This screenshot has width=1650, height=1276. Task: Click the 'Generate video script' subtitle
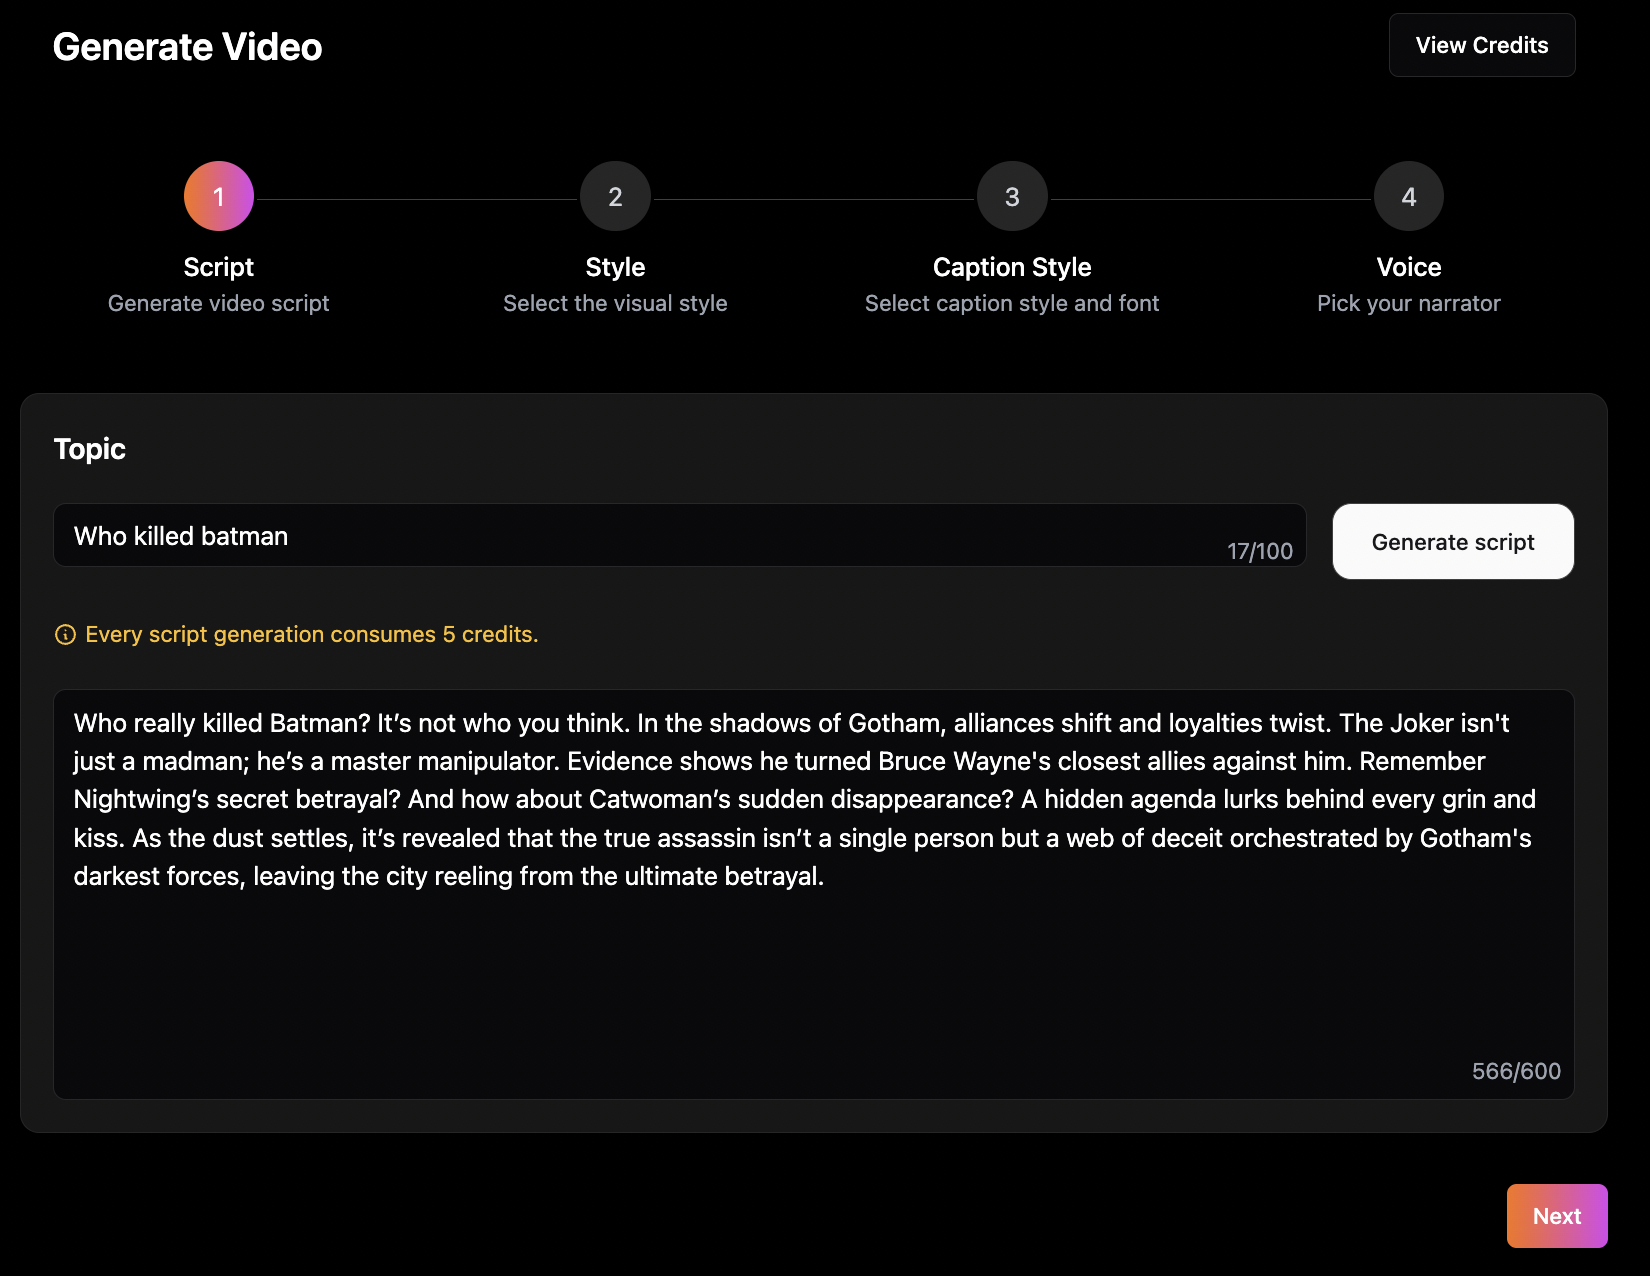[x=218, y=303]
